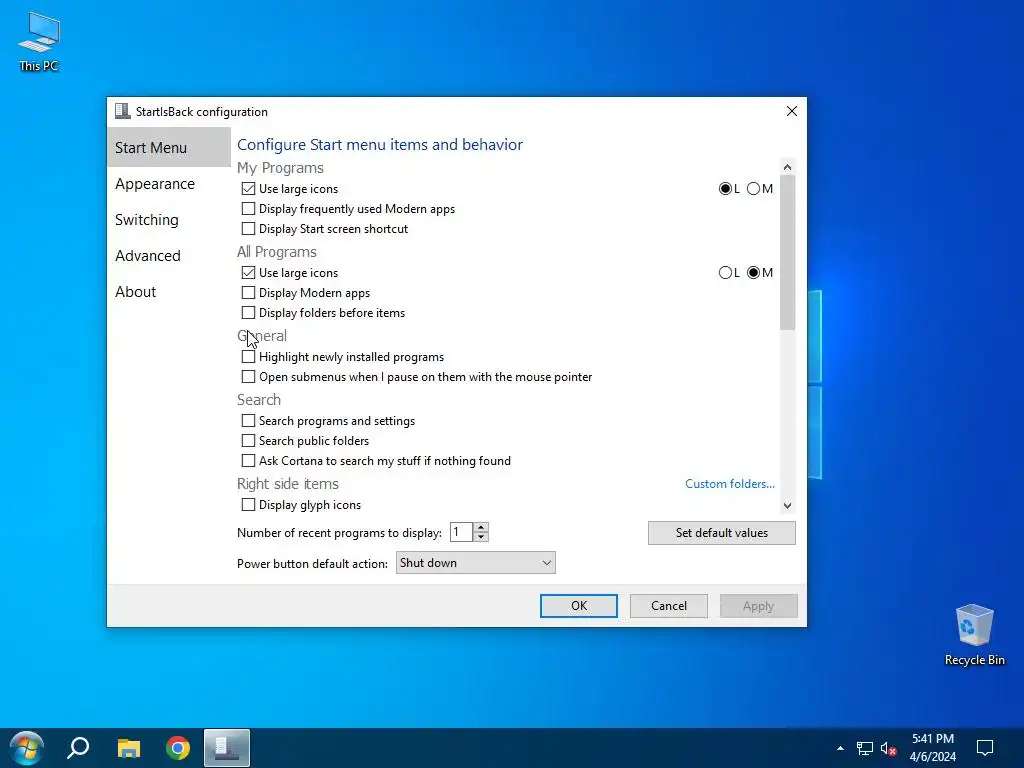
Task: Select the Start Menu tab
Action: (x=168, y=148)
